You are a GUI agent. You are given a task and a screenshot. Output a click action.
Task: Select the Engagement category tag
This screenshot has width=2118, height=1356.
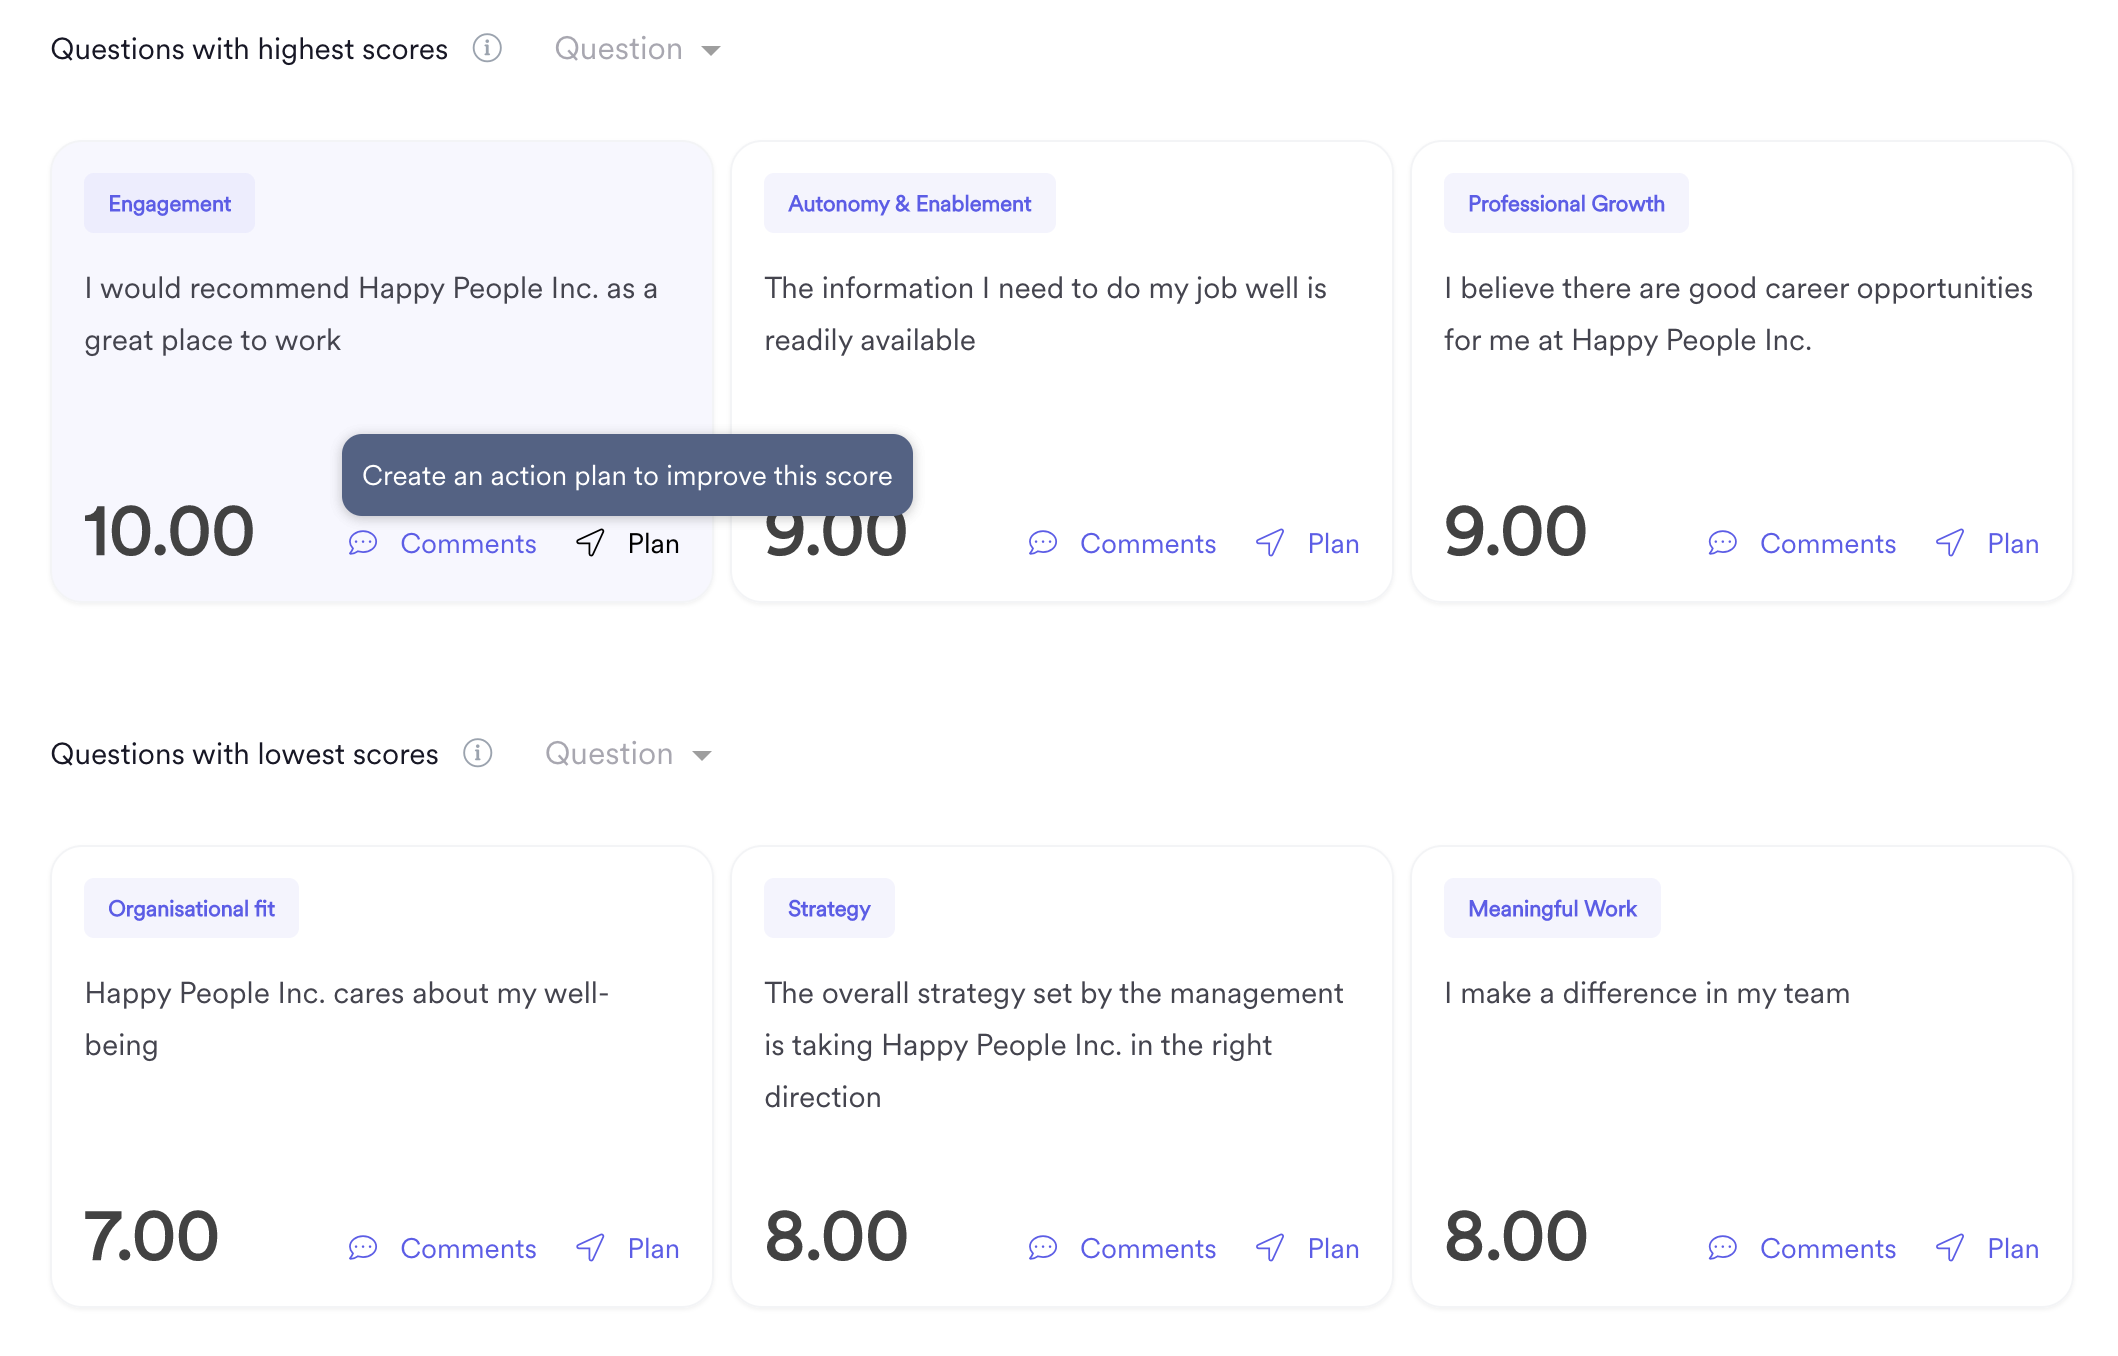pos(170,203)
